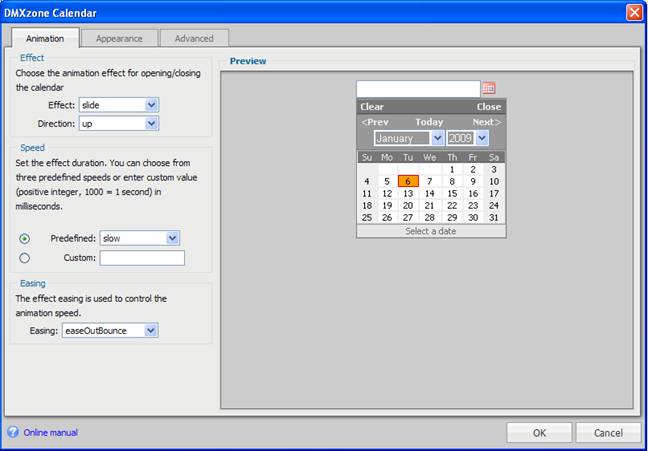Select day 30 in the calendar

(473, 217)
